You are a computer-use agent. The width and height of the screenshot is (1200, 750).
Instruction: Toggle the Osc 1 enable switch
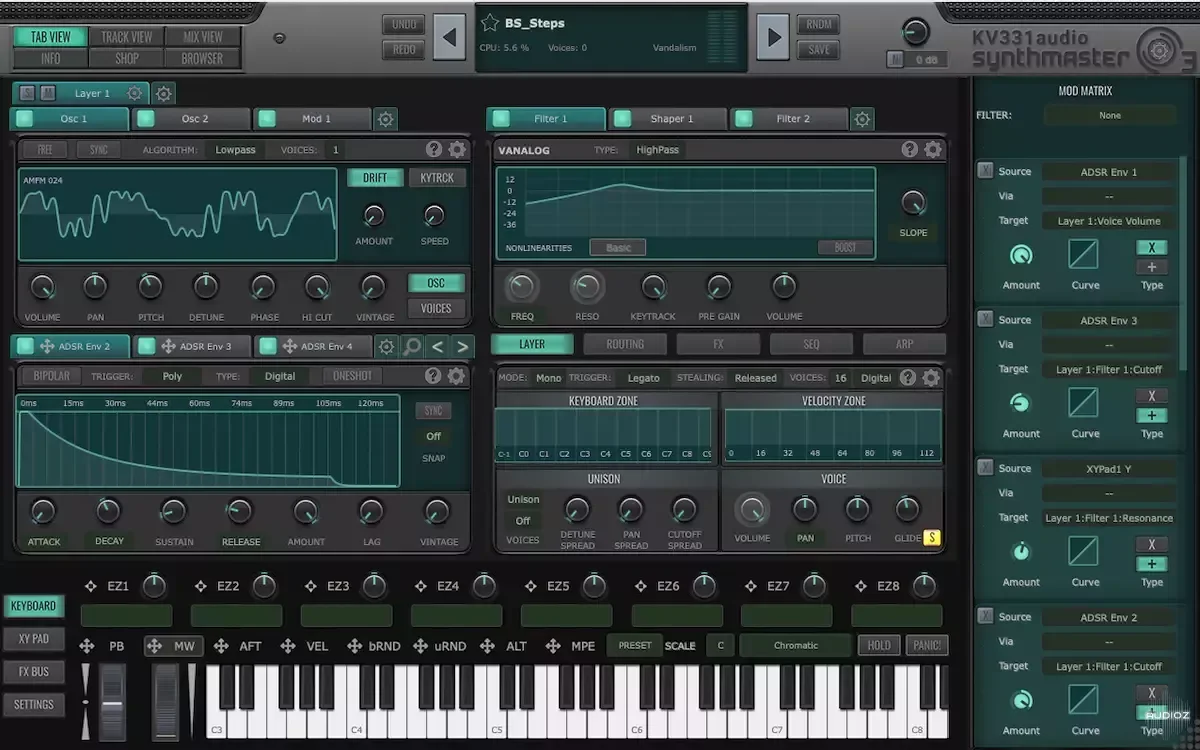[x=25, y=119]
